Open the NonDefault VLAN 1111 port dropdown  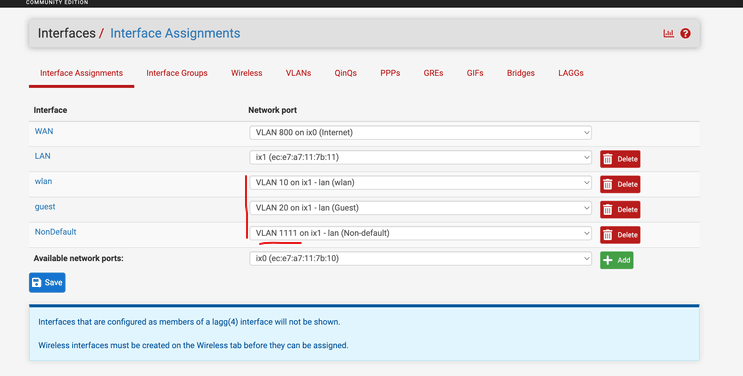pos(420,233)
